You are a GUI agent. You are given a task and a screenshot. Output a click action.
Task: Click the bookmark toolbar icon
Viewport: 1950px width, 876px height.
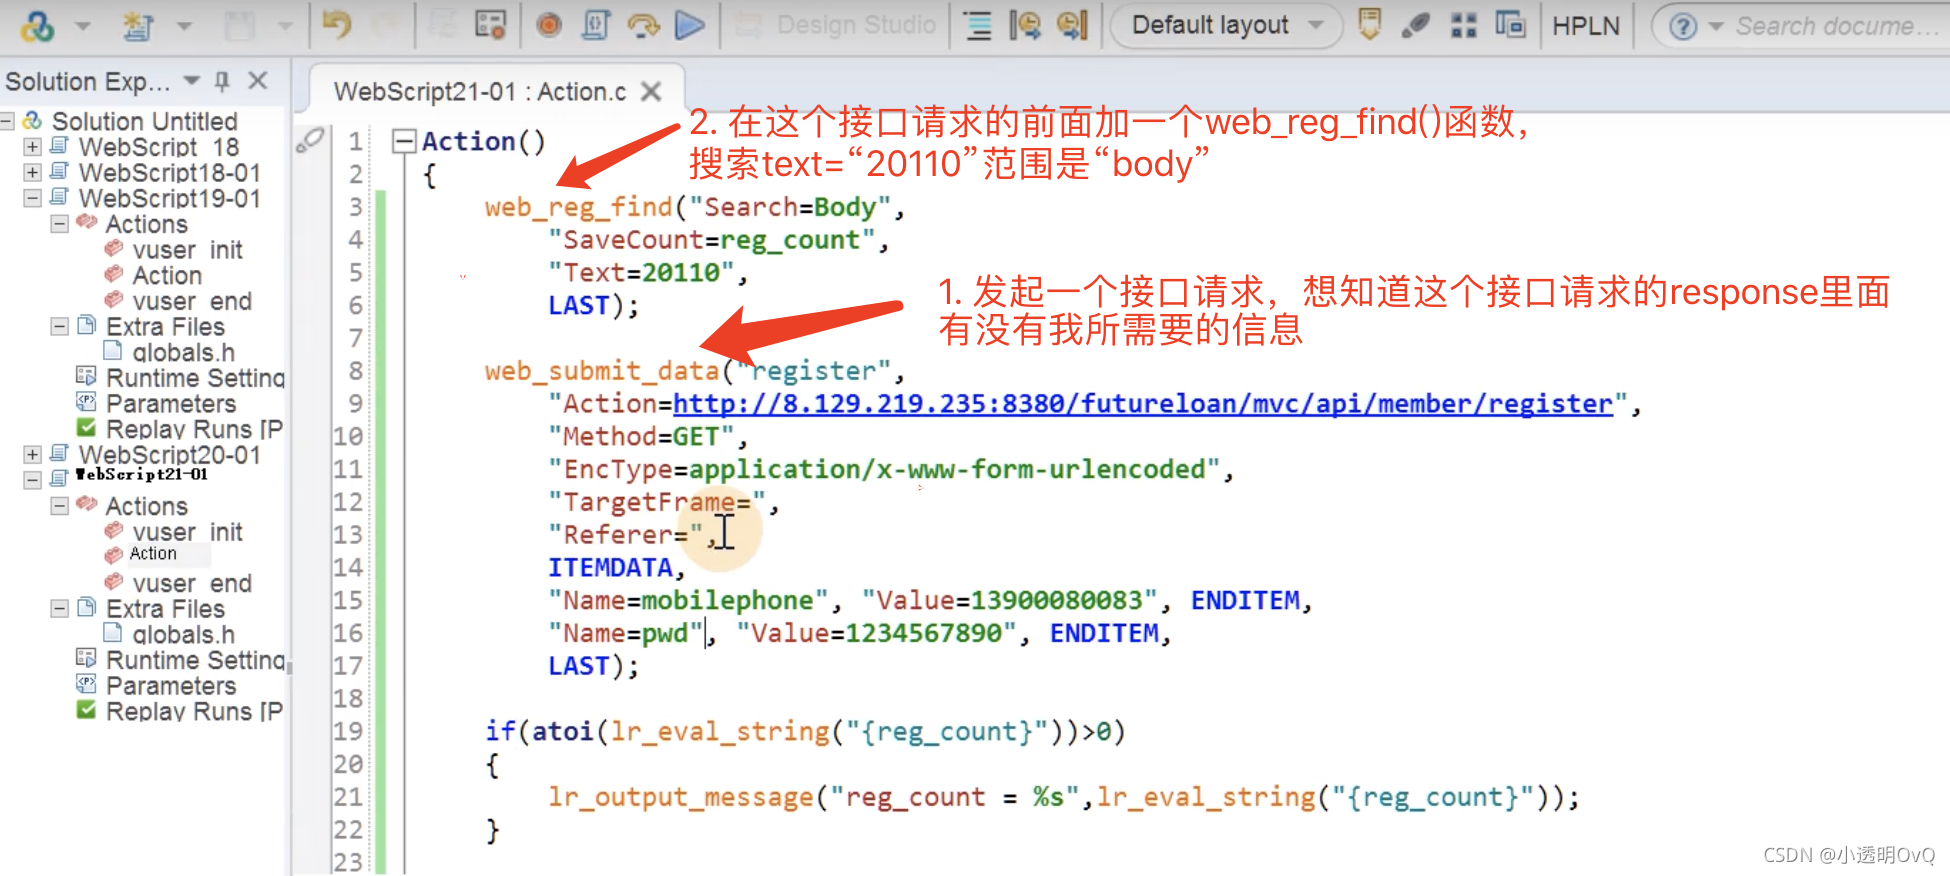(x=1370, y=25)
